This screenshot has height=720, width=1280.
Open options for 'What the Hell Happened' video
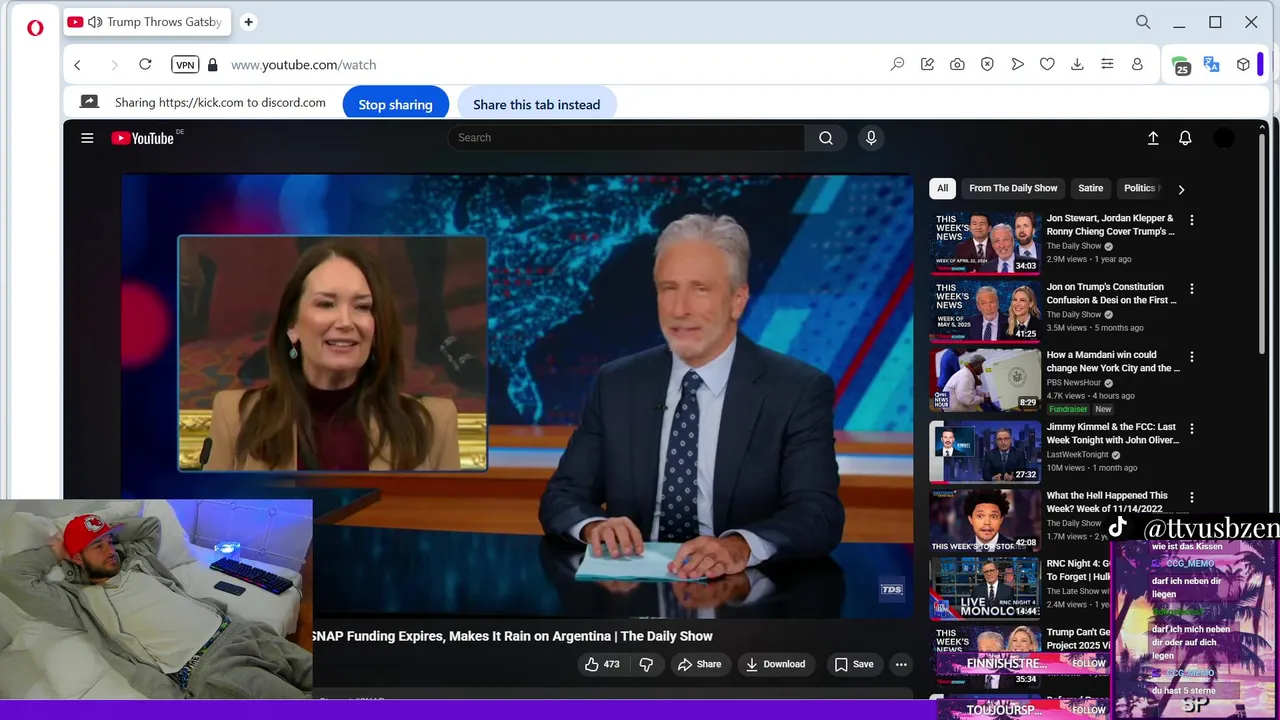1191,497
